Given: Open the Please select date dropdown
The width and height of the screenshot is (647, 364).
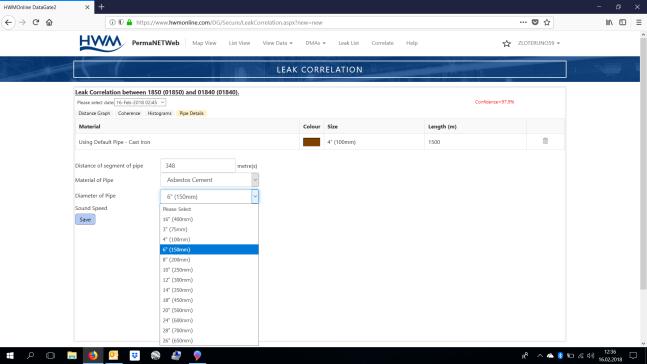Looking at the screenshot, I should 140,102.
